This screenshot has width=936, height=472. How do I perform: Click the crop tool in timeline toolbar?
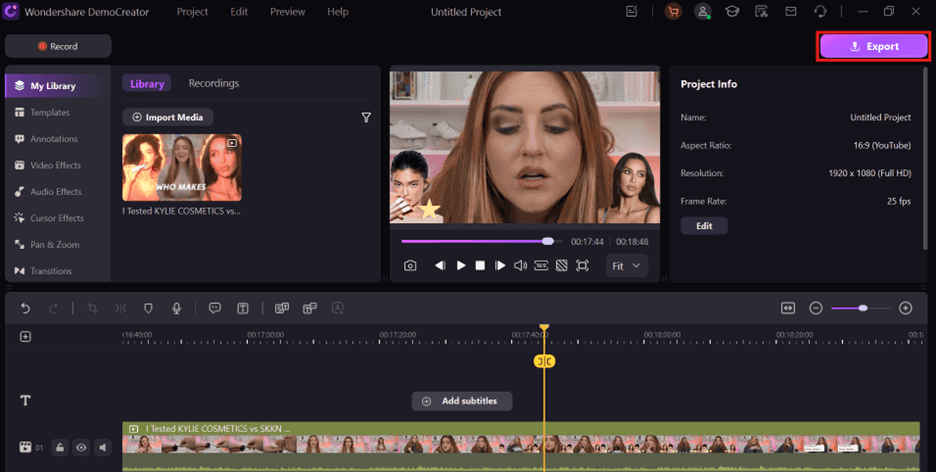(x=92, y=309)
